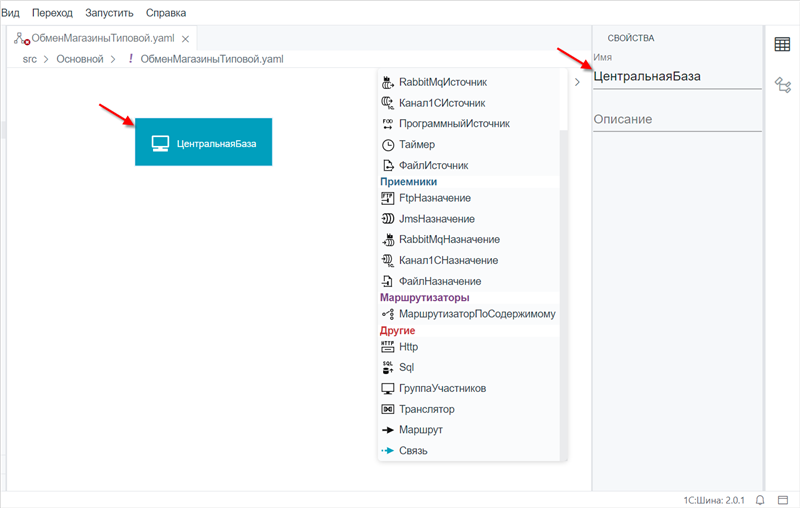
Task: Collapse the palette with the chevron arrow
Action: [x=577, y=82]
